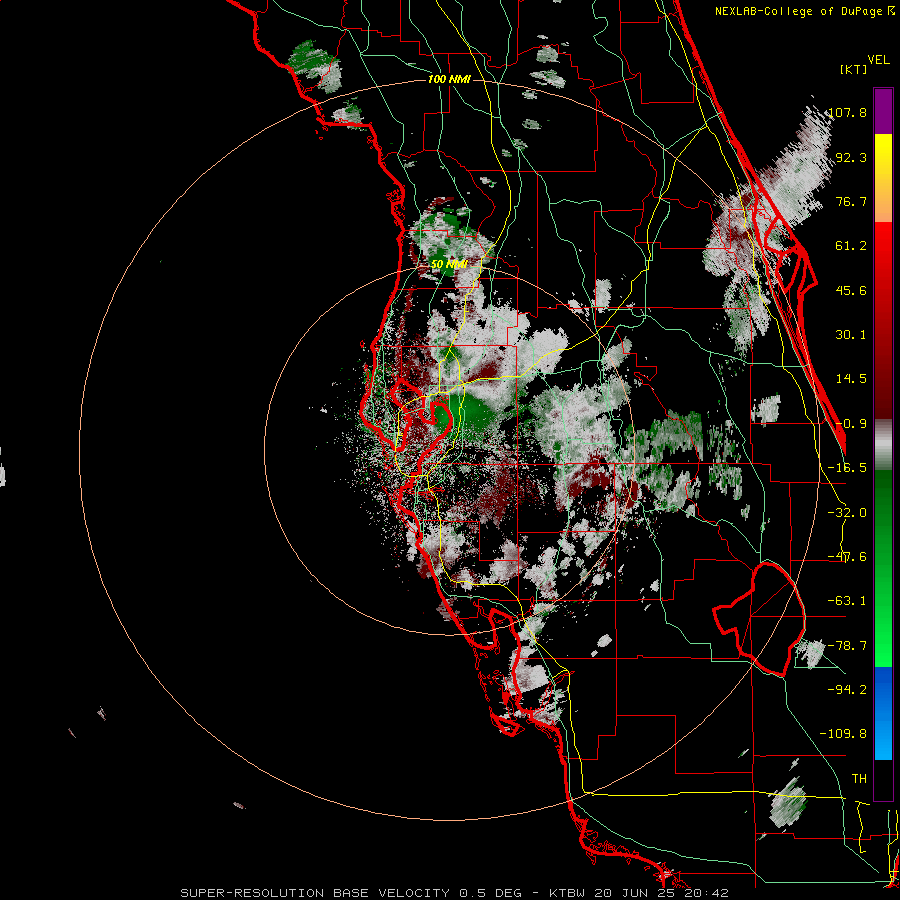Click the 45.6 value on velocity scale

(851, 290)
